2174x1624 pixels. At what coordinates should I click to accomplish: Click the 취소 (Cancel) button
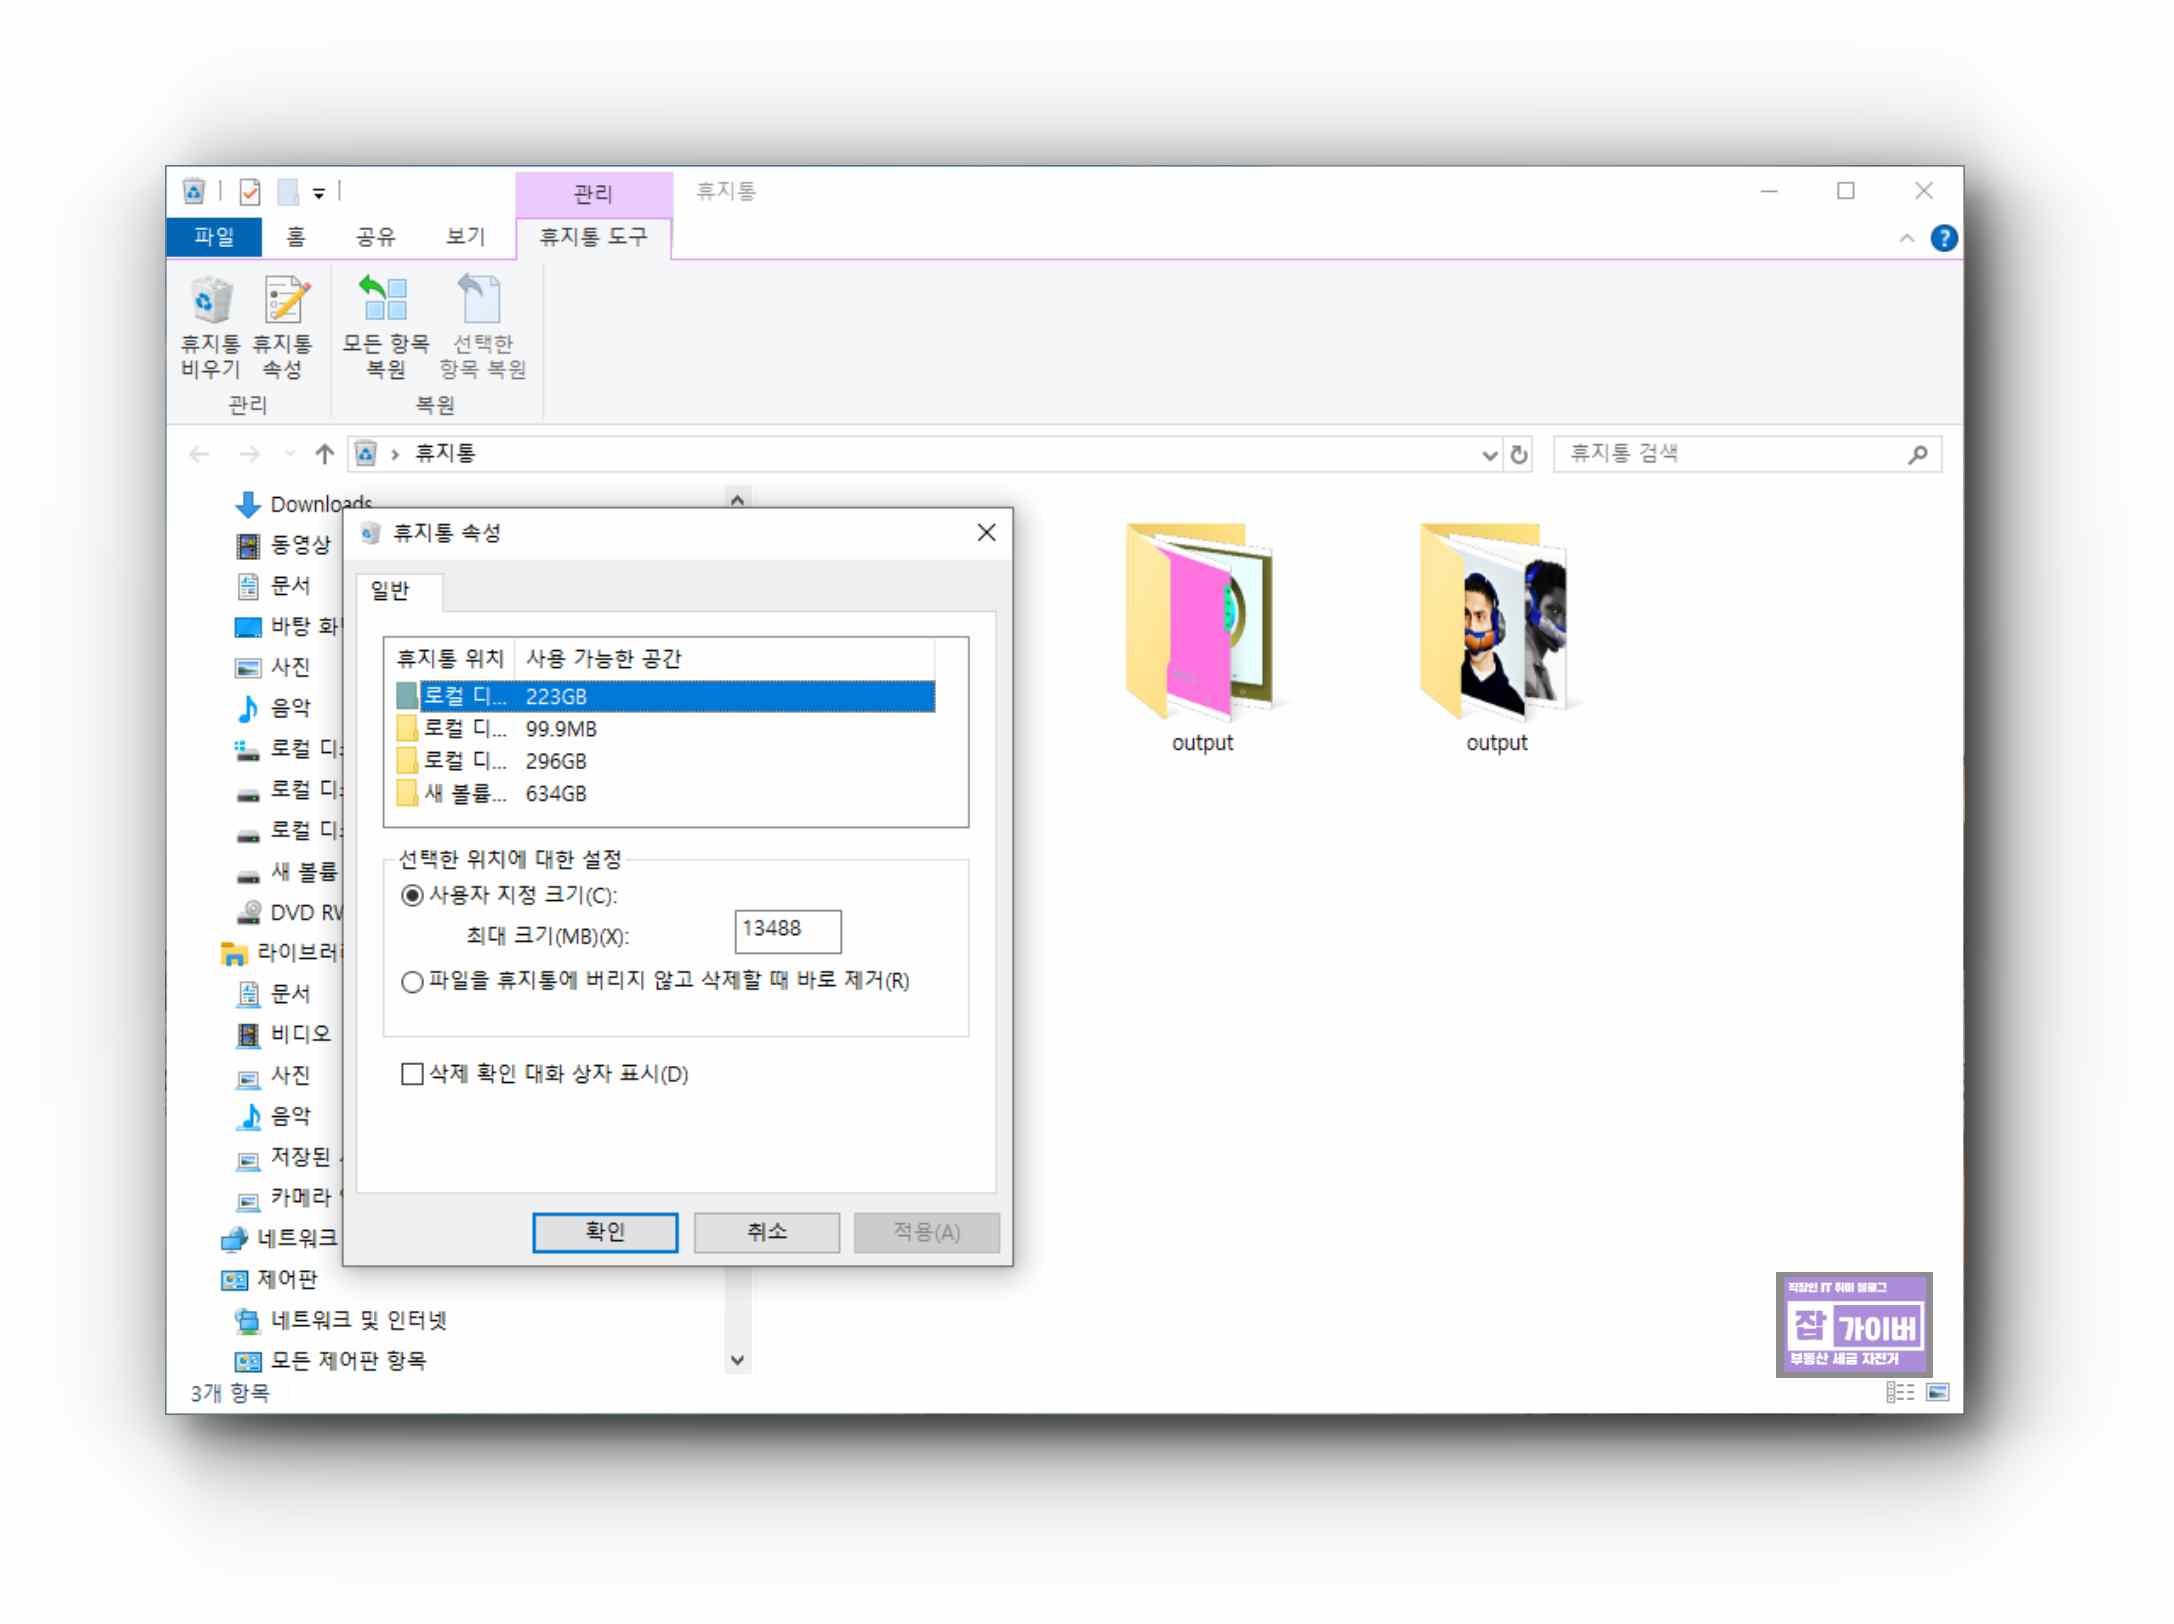coord(766,1232)
